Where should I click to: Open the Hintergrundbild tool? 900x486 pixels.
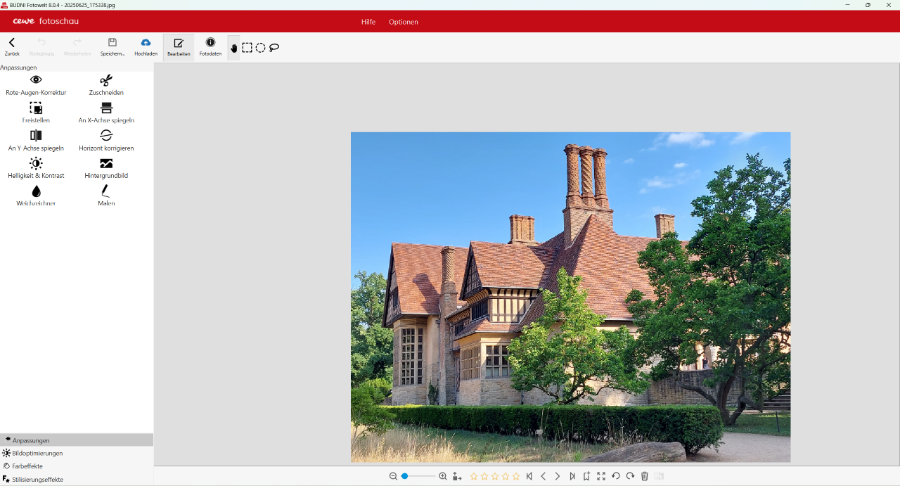(x=106, y=165)
